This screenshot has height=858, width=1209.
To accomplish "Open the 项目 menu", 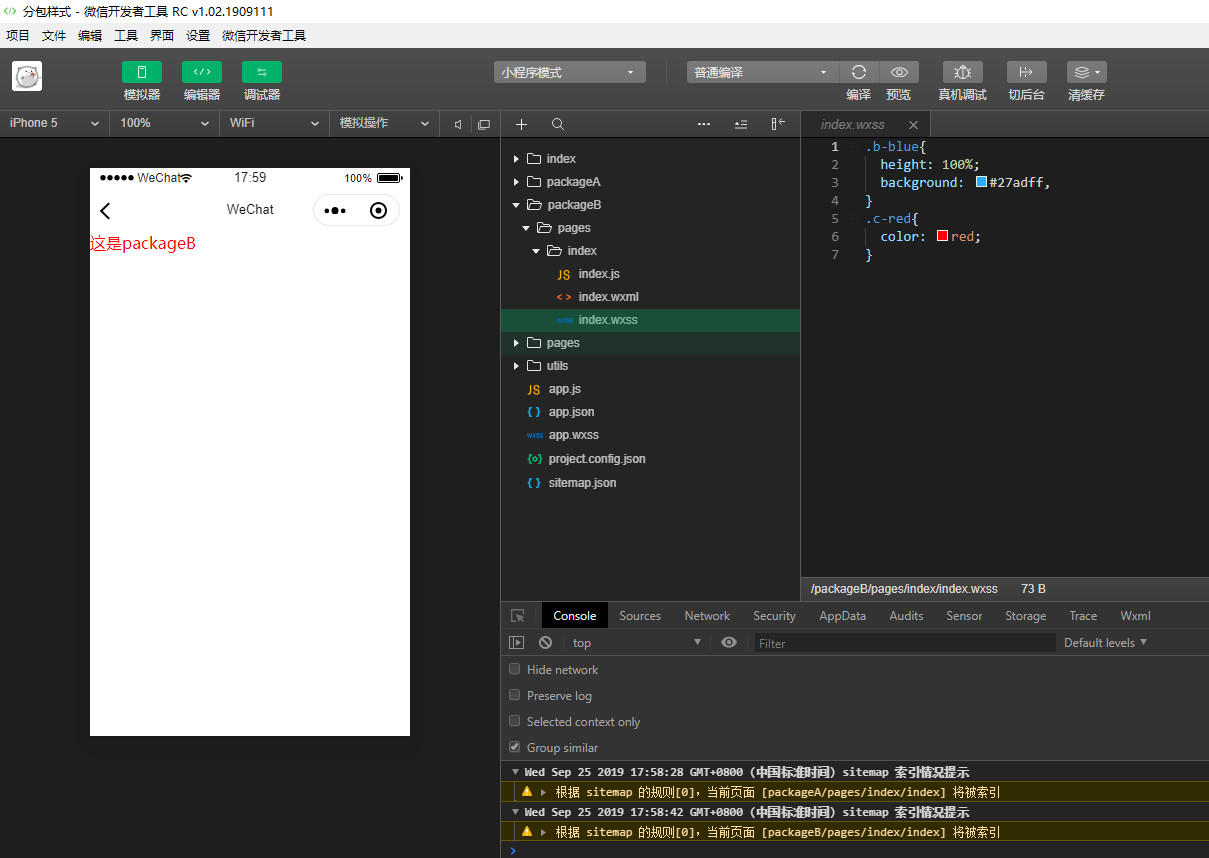I will click(x=18, y=35).
